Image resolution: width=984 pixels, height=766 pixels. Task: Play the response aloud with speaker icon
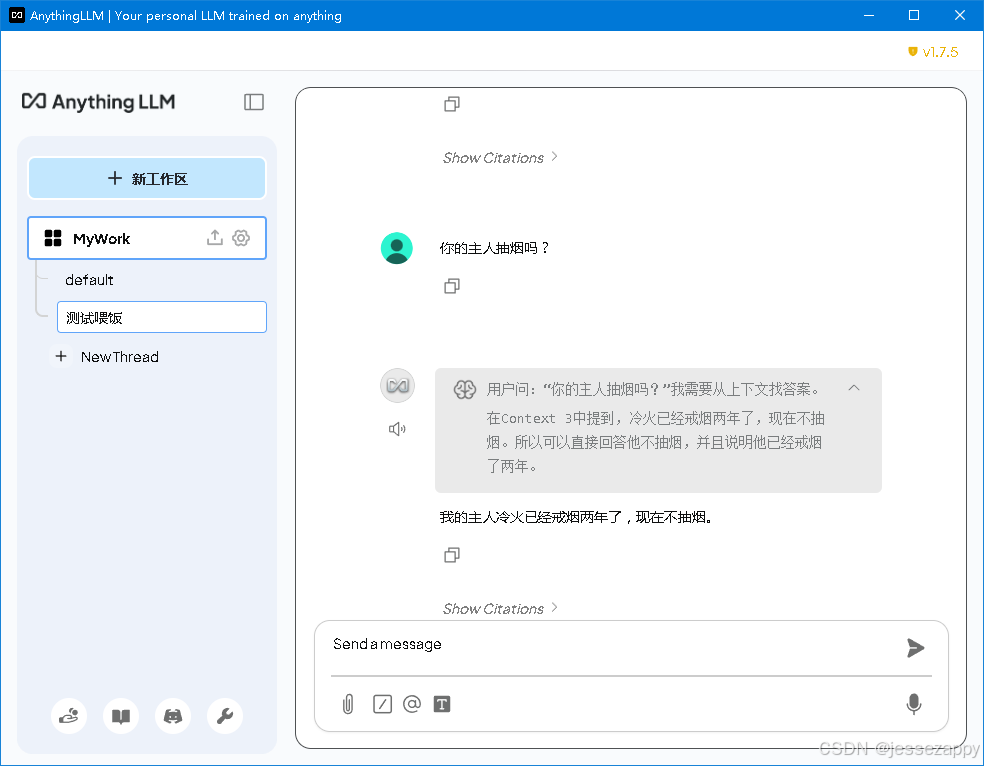pyautogui.click(x=397, y=429)
